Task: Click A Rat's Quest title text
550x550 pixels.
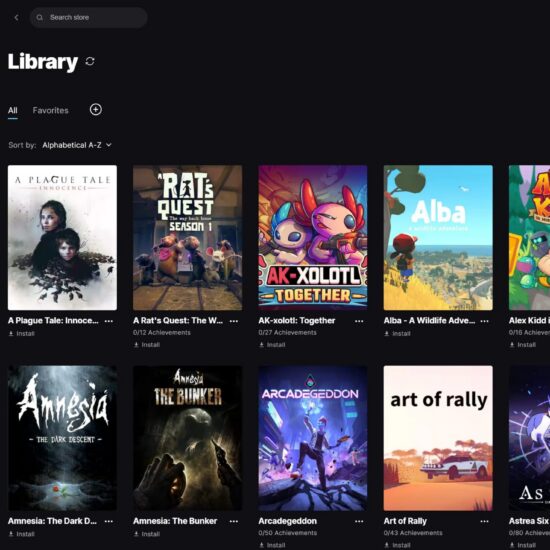Action: coord(178,321)
